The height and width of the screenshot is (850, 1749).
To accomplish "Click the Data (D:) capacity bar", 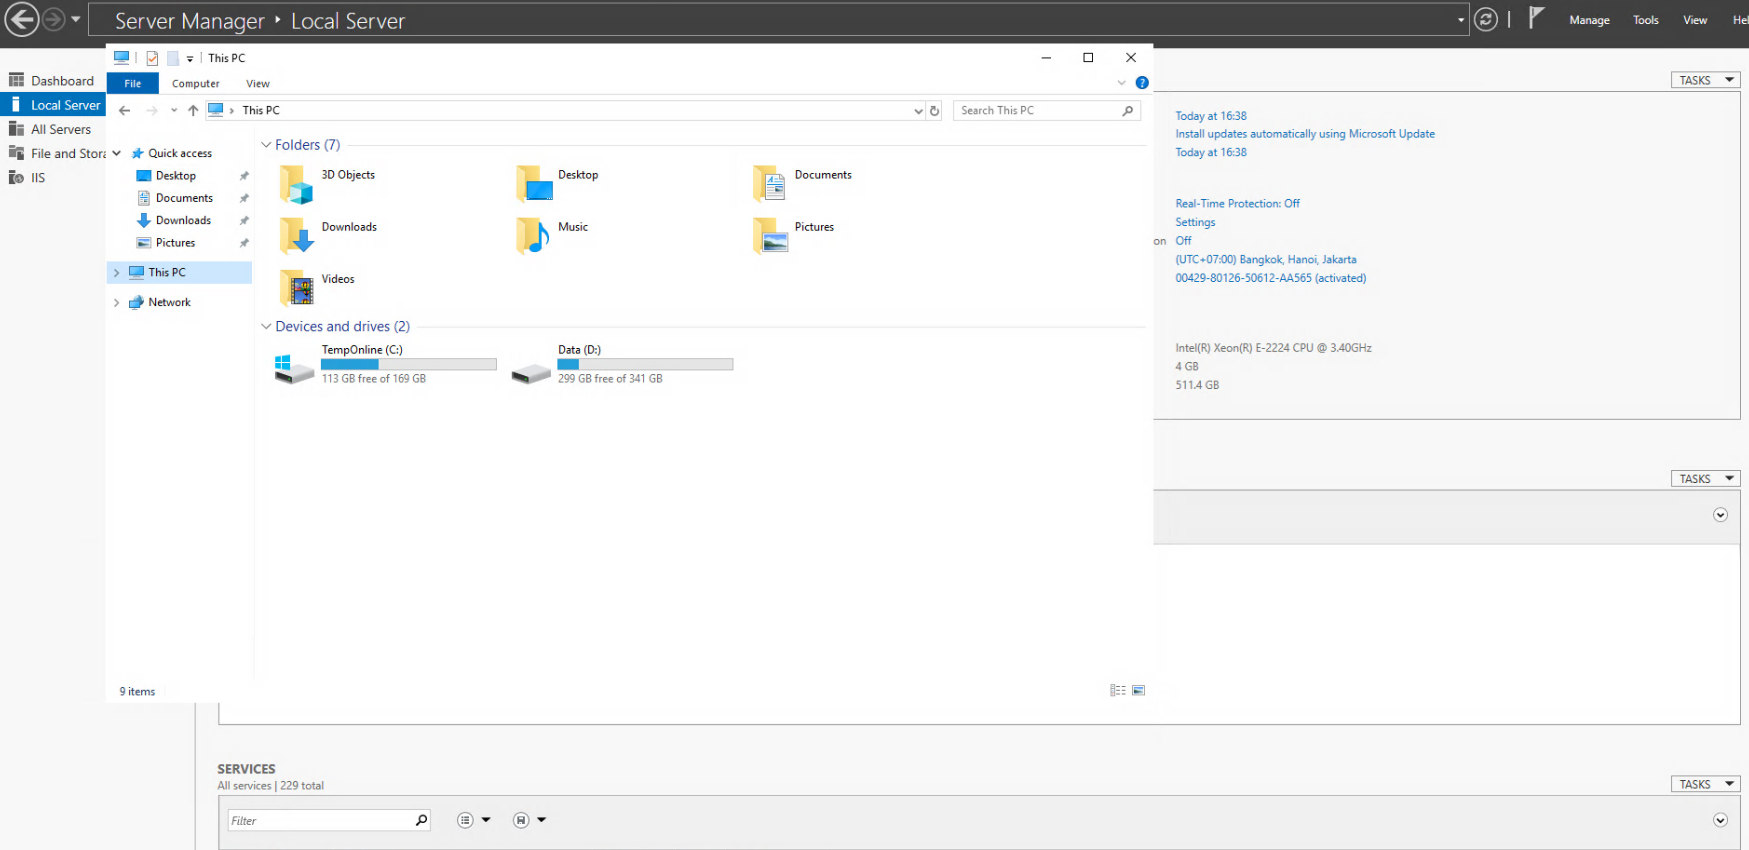I will coord(645,365).
